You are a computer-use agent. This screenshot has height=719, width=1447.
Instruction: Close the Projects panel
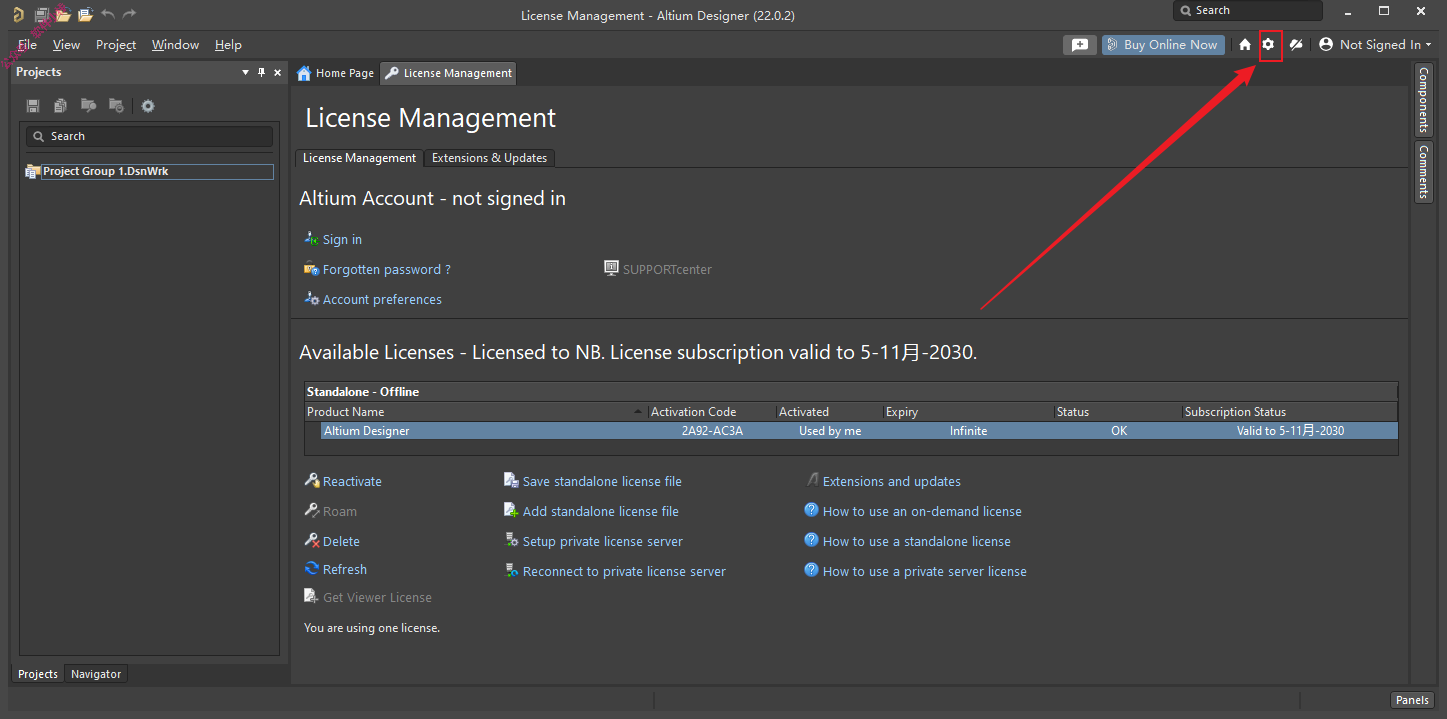278,72
